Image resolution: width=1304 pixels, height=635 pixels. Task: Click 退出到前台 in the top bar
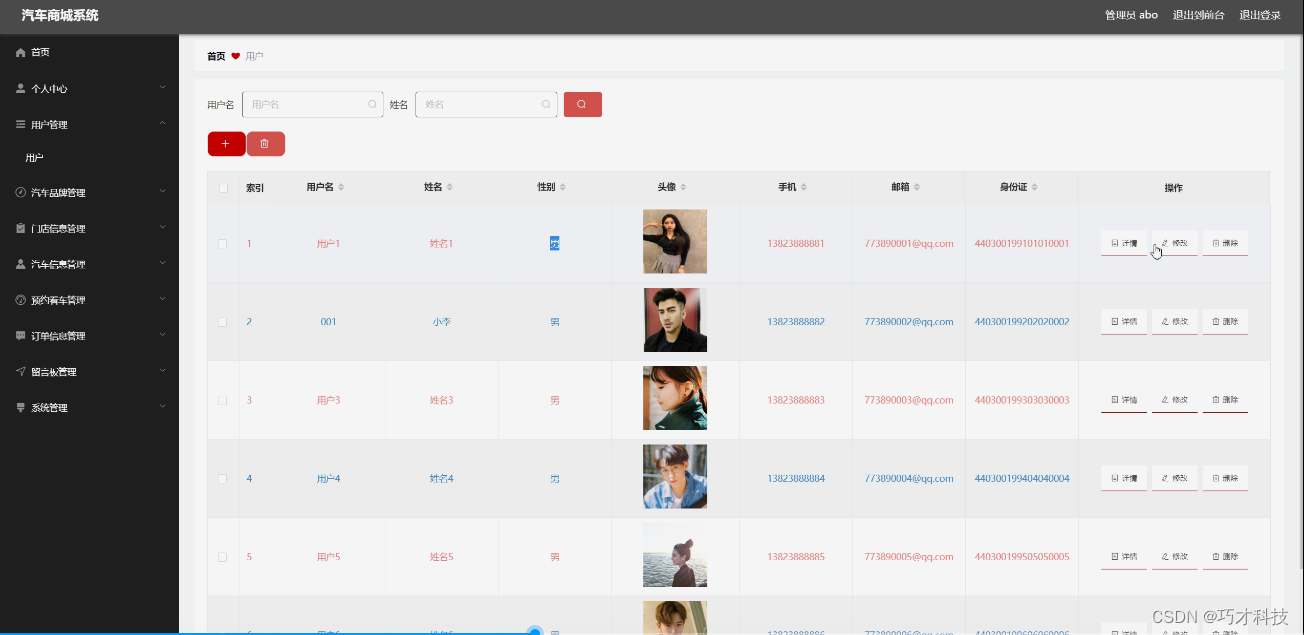pos(1198,15)
